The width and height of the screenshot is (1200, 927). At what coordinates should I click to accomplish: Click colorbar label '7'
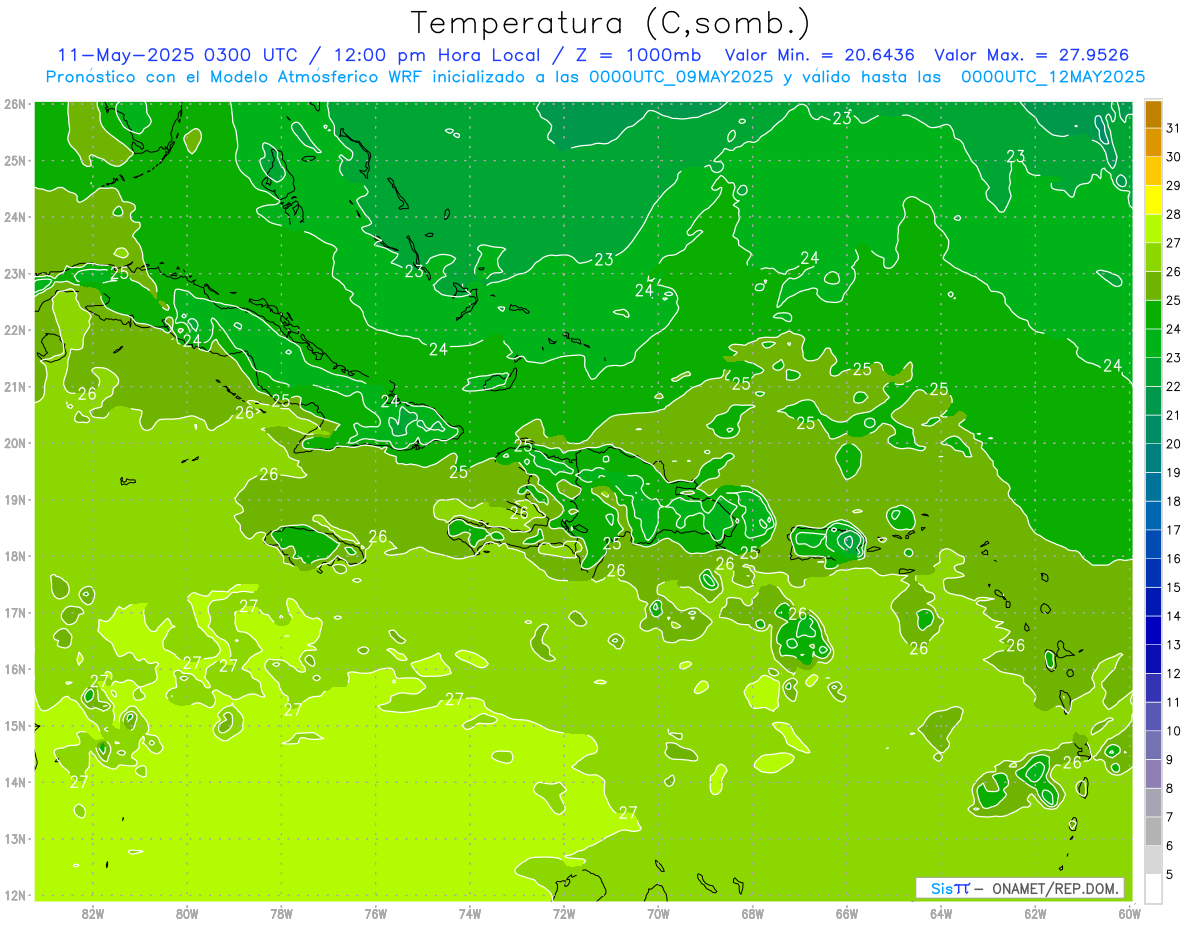1171,817
